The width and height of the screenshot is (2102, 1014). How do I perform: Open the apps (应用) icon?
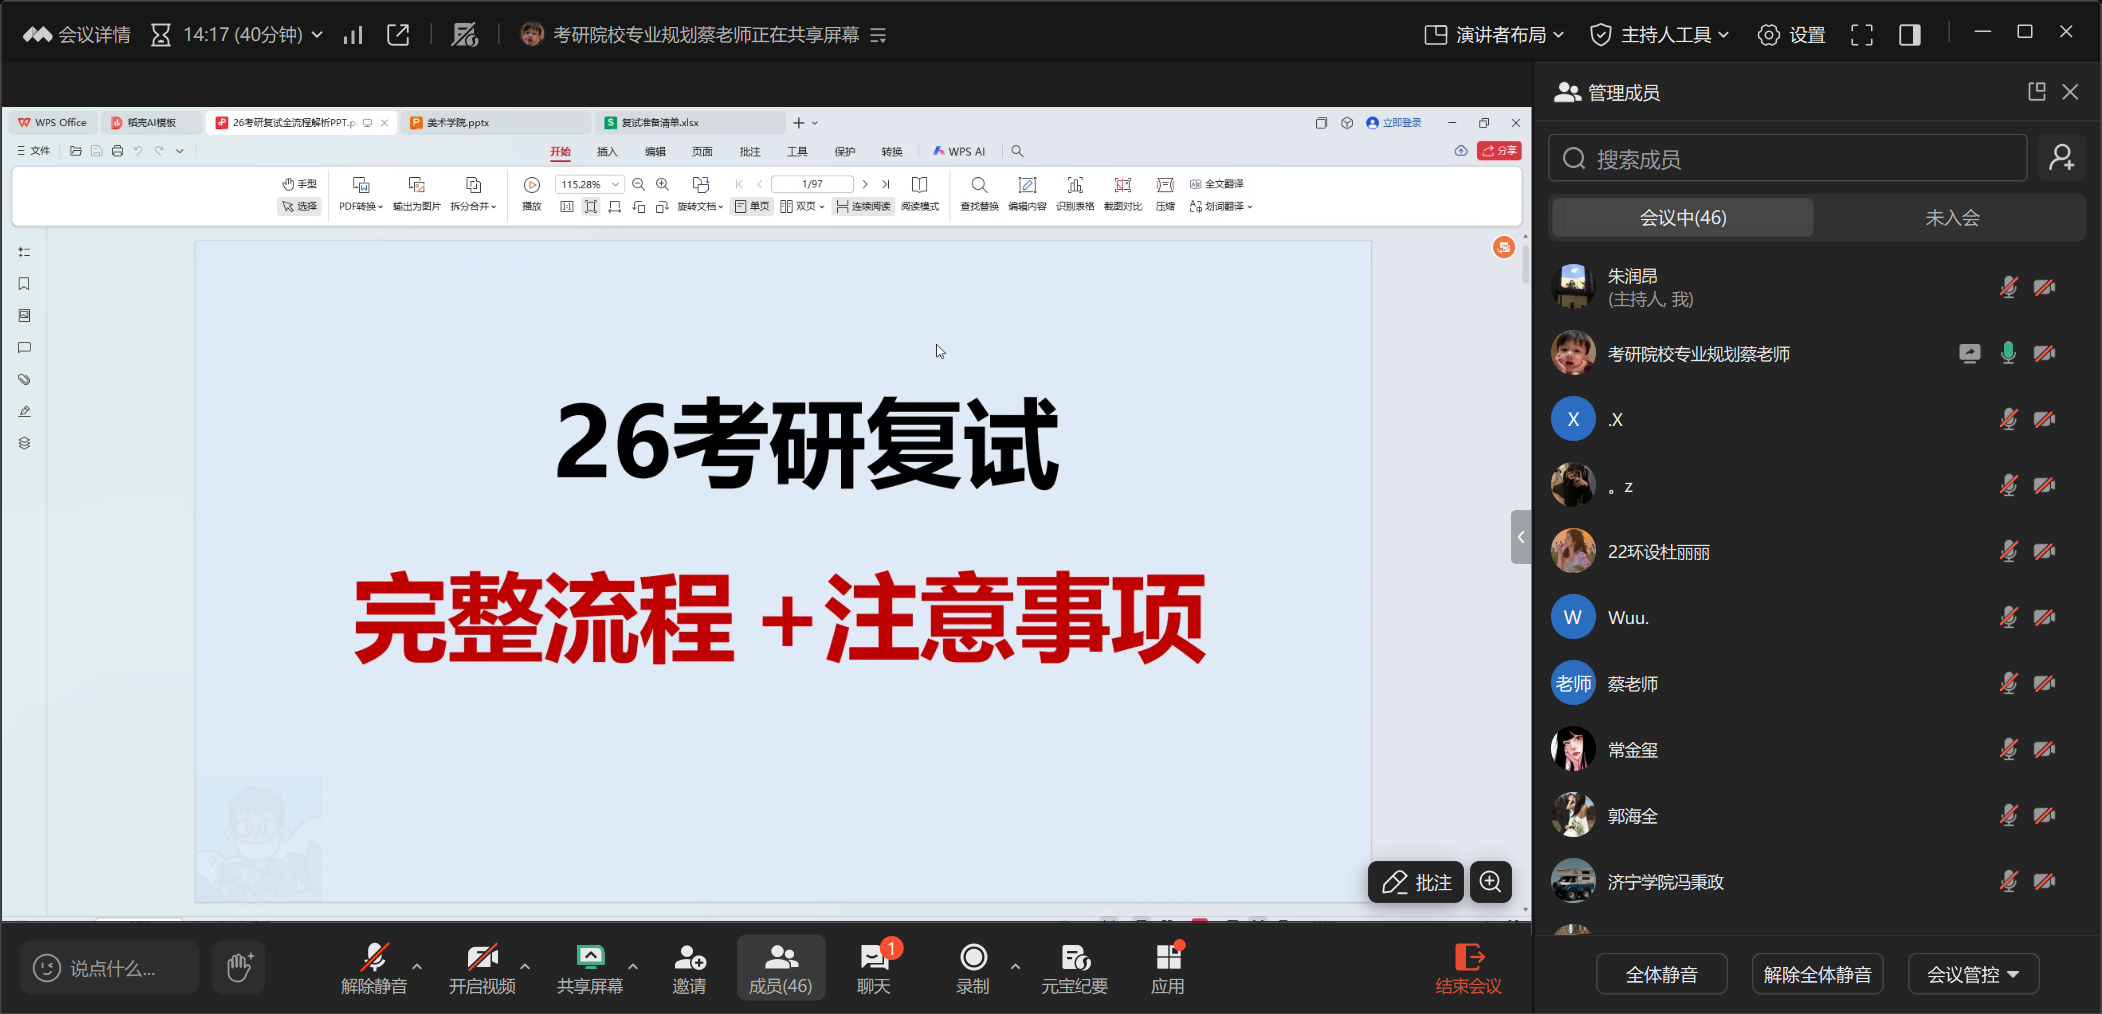[1167, 967]
